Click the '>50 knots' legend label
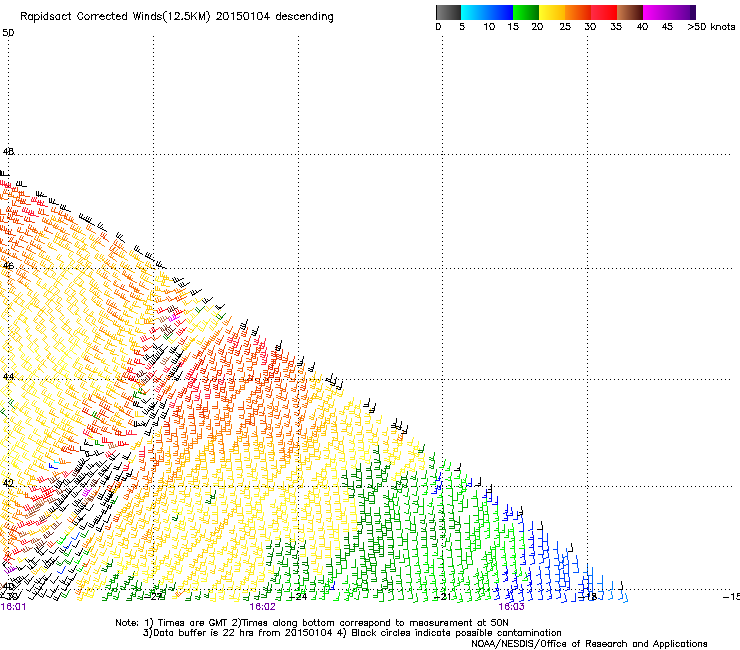The width and height of the screenshot is (740, 650). point(711,27)
